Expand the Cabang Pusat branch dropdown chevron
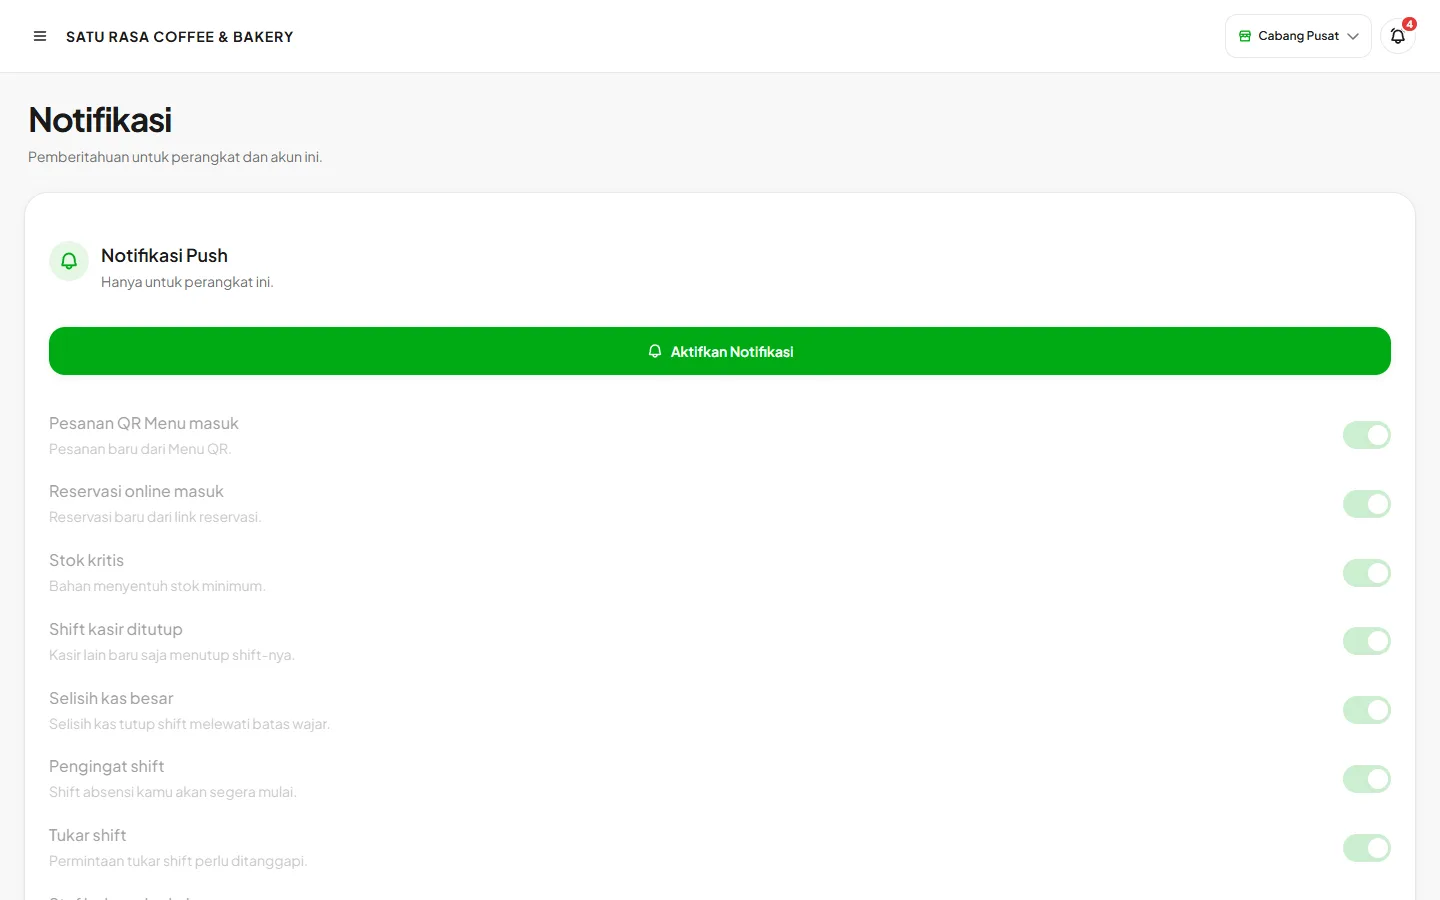This screenshot has height=900, width=1440. (x=1353, y=36)
